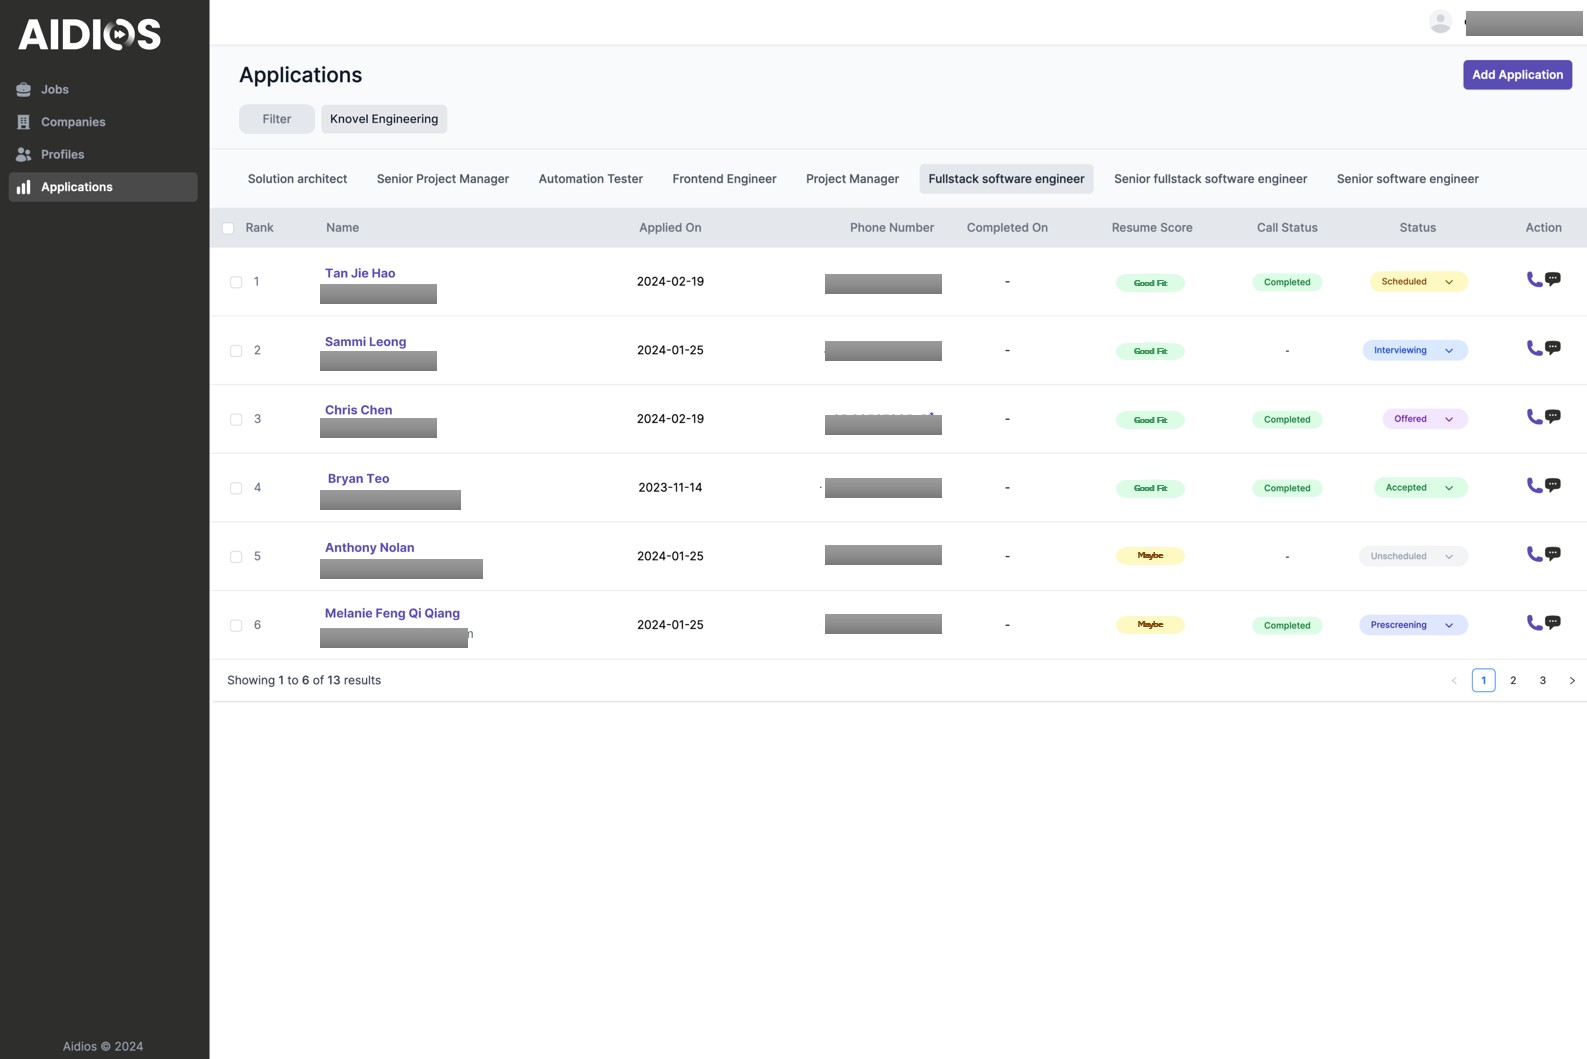This screenshot has width=1587, height=1059.
Task: Call Chris Chen via phone icon
Action: click(x=1534, y=417)
